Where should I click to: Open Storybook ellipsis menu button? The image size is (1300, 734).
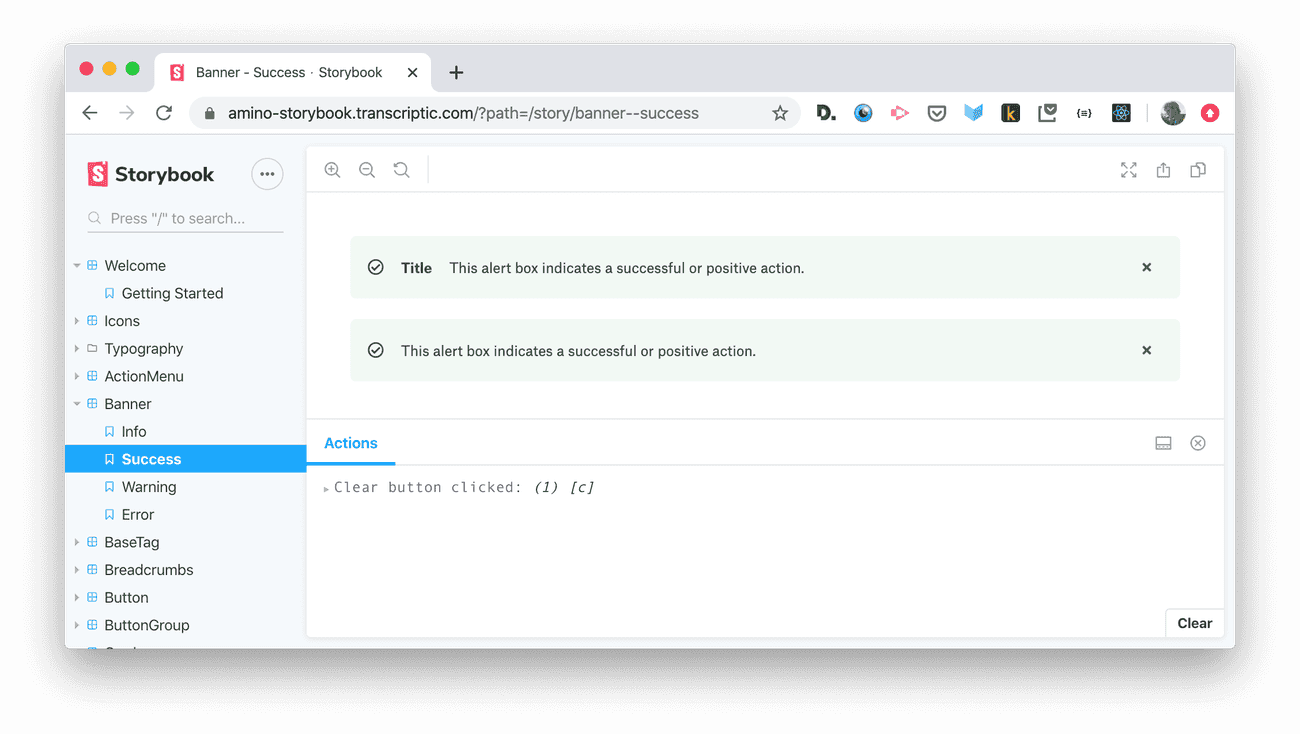pyautogui.click(x=267, y=174)
